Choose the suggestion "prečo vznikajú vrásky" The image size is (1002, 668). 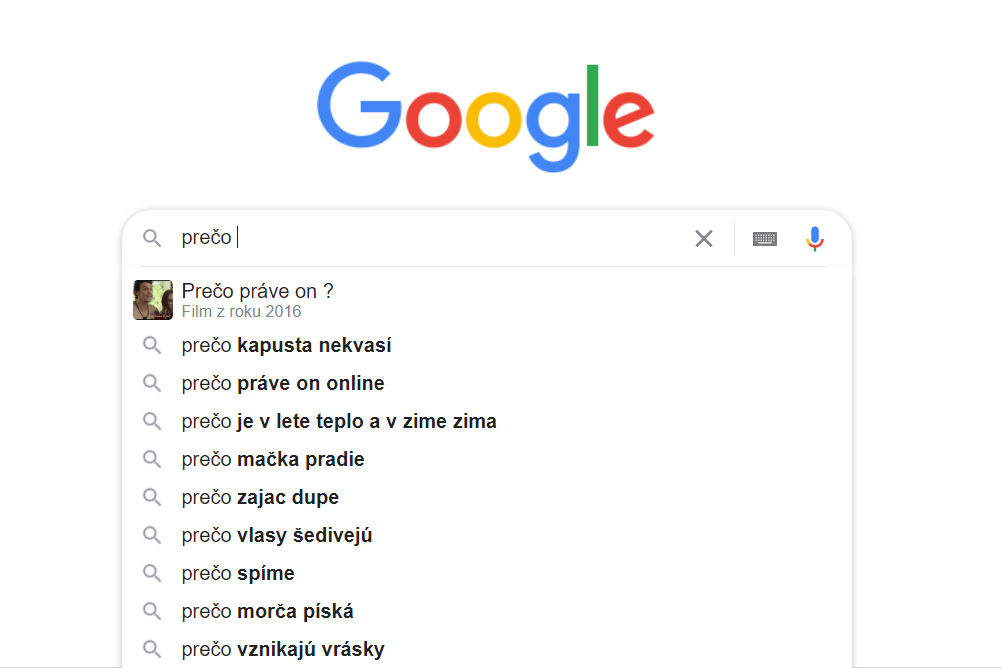487,649
